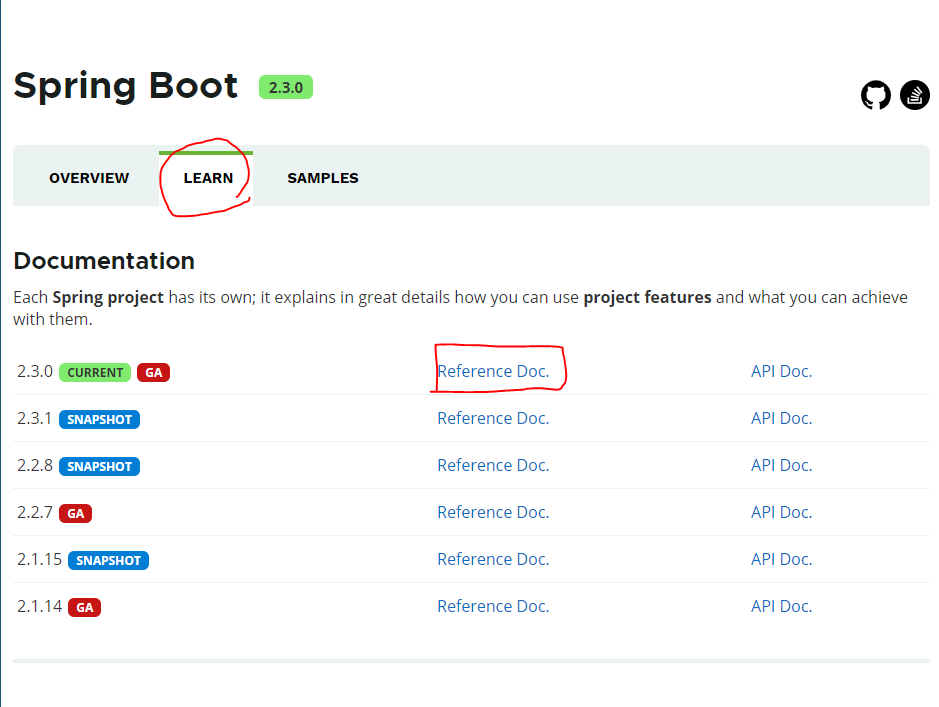The width and height of the screenshot is (939, 707).
Task: Click the SNAPSHOT badge next to 2.3.1
Action: (99, 419)
